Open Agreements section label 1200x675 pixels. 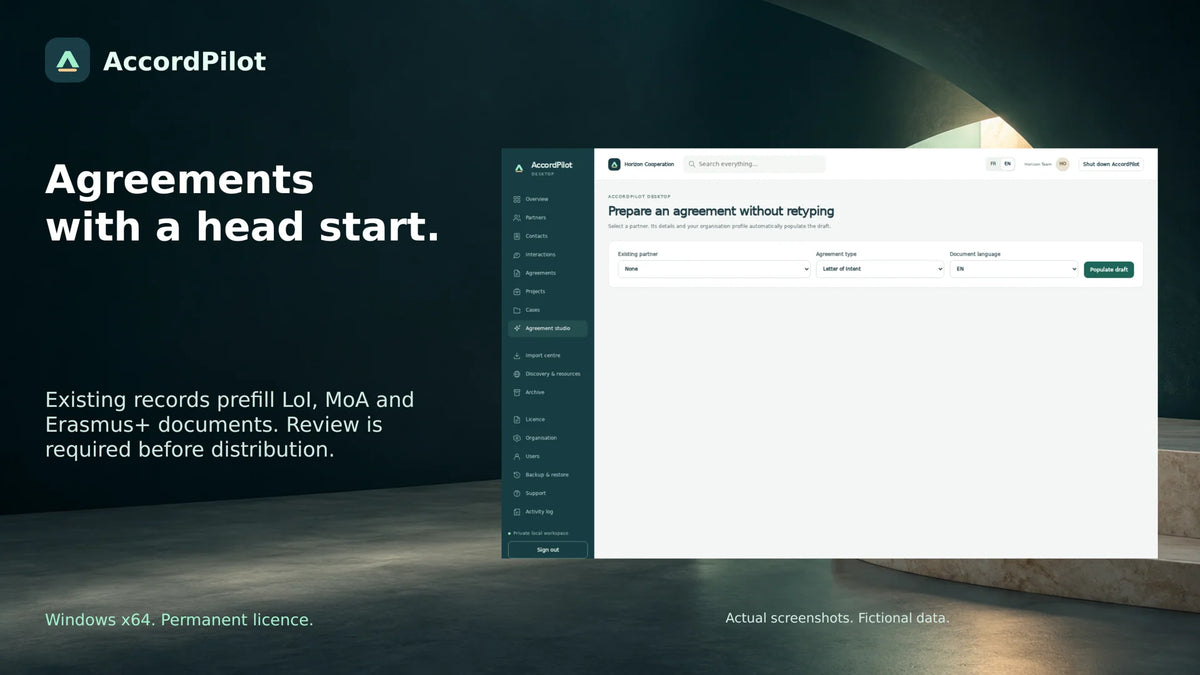[541, 273]
